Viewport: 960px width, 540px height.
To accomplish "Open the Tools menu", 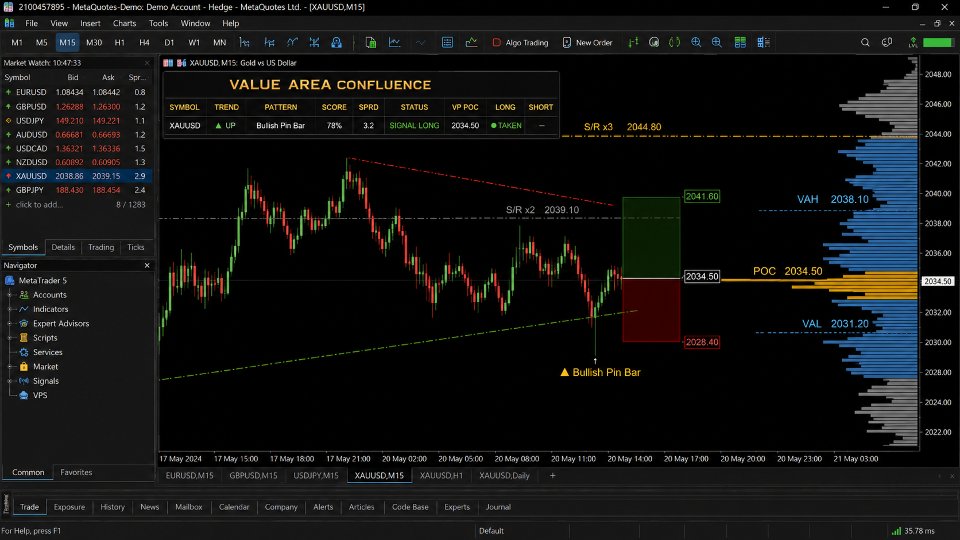I will 158,23.
